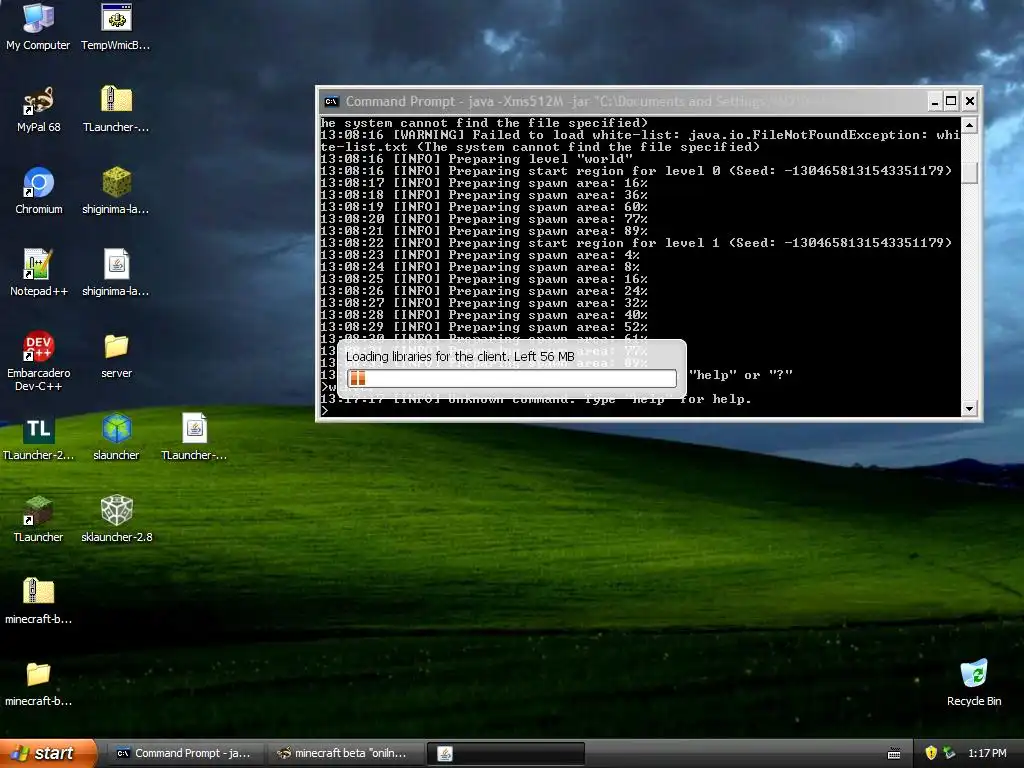Click the Command Prompt scroll down arrow
Image resolution: width=1024 pixels, height=768 pixels.
[x=970, y=409]
